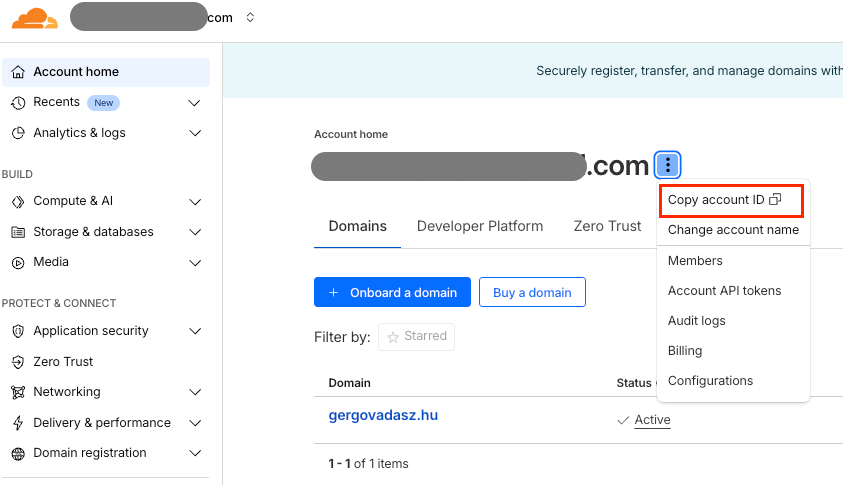Open the account switcher dropdown in header
The height and width of the screenshot is (485, 843).
[250, 17]
